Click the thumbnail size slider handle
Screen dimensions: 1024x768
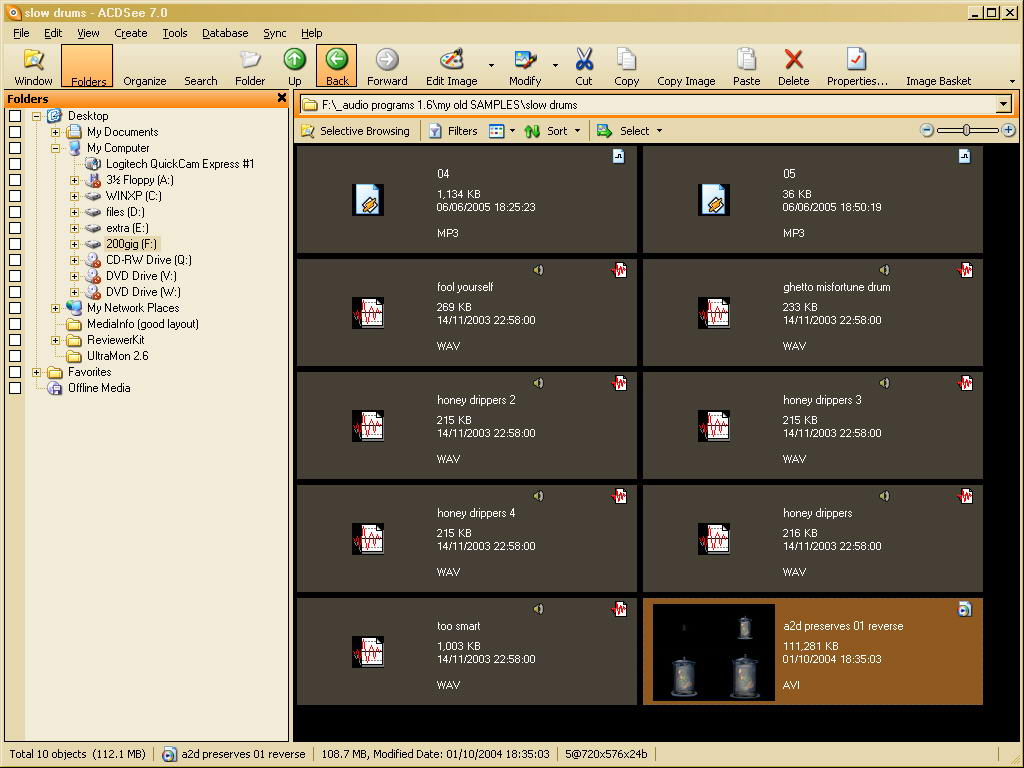click(966, 130)
